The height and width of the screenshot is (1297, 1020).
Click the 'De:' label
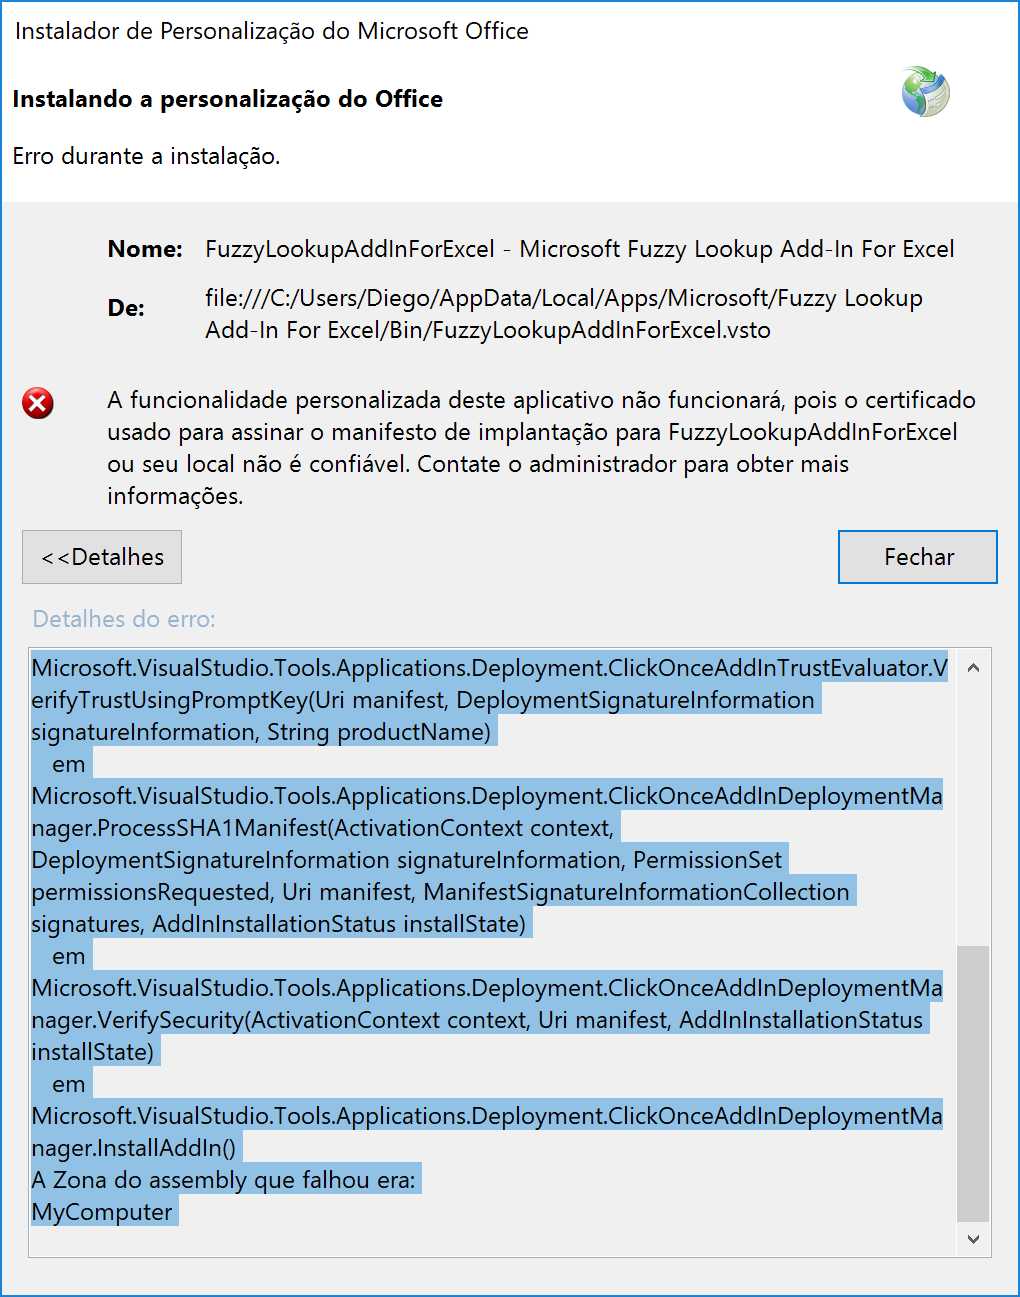126,308
